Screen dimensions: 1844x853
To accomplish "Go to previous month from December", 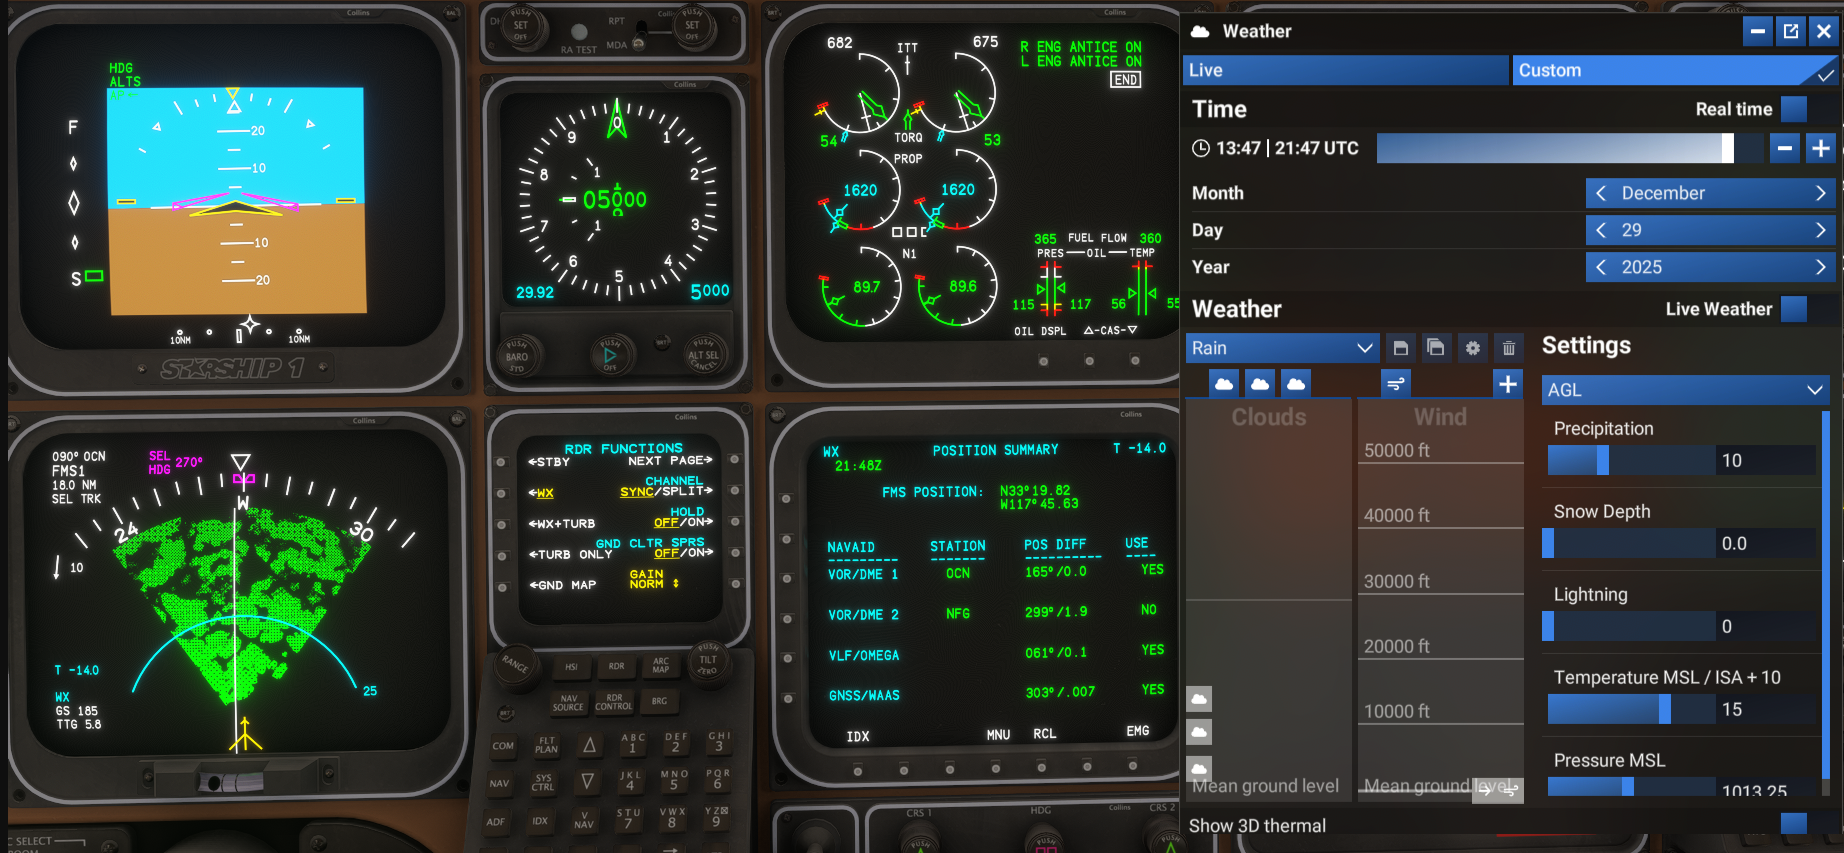I will click(x=1601, y=193).
